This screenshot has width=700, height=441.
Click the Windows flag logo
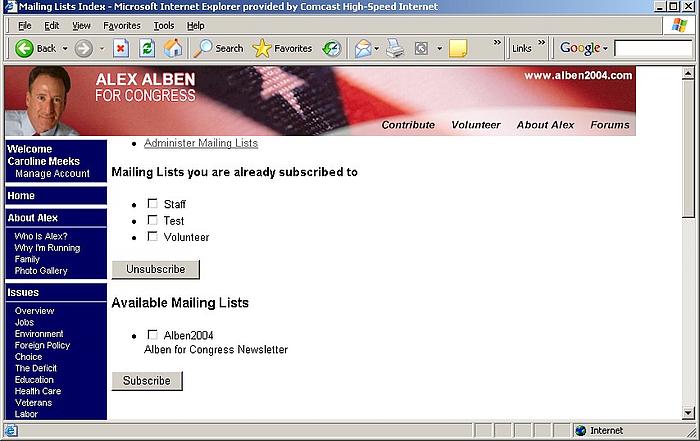pyautogui.click(x=679, y=25)
